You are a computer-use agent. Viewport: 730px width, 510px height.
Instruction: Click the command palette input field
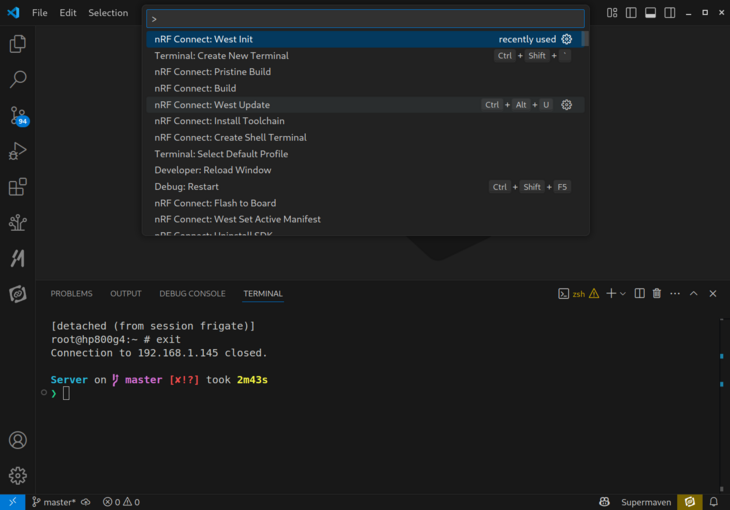pyautogui.click(x=365, y=19)
